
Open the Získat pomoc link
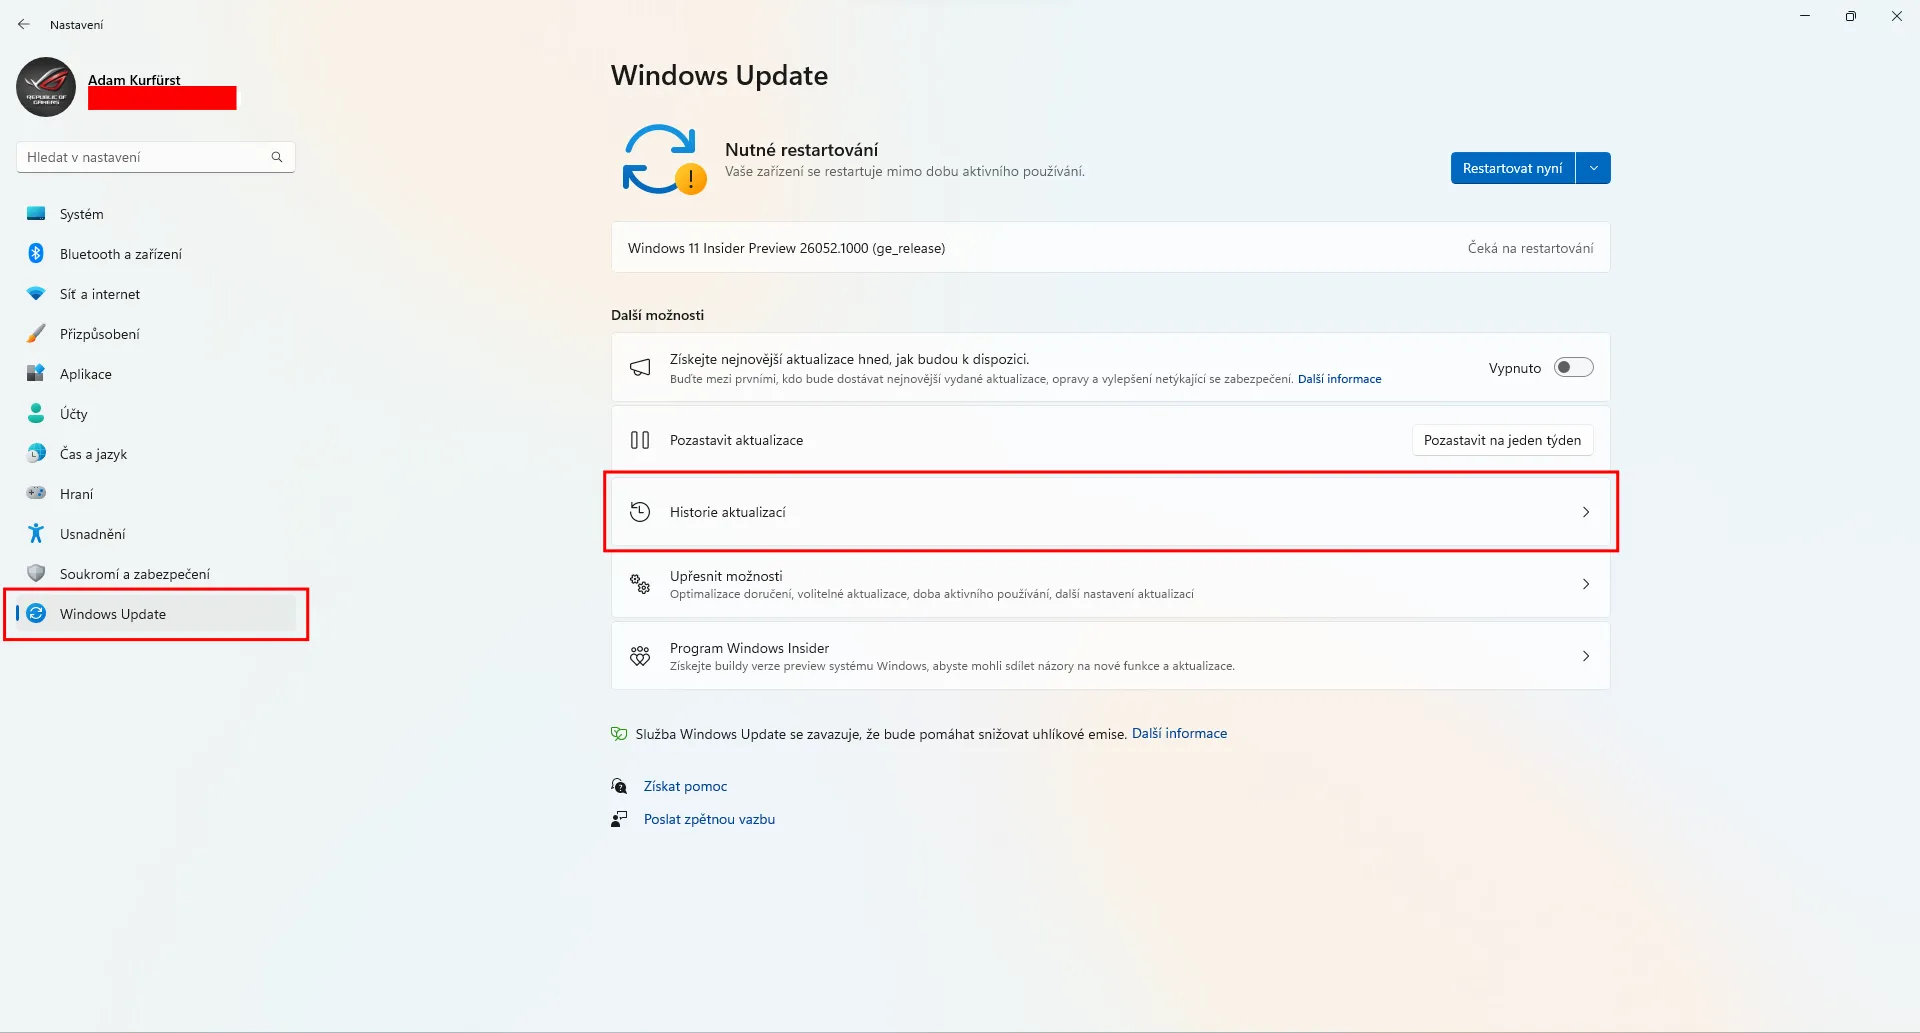tap(685, 786)
